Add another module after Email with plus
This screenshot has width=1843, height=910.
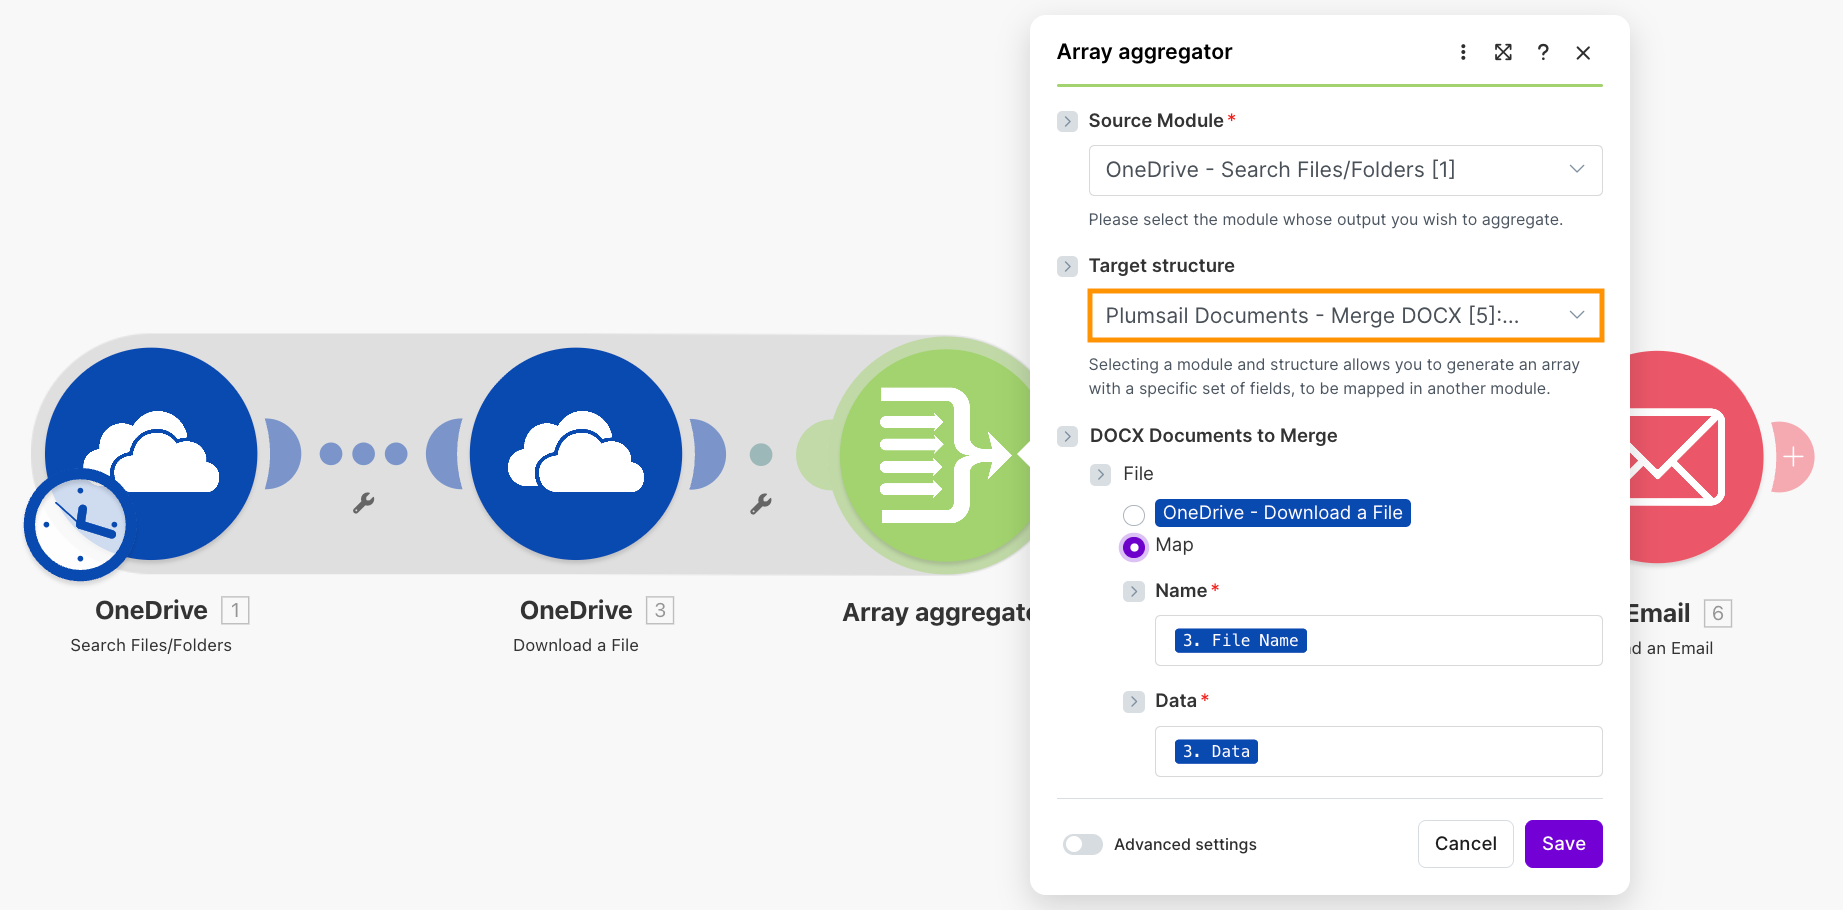(x=1793, y=457)
